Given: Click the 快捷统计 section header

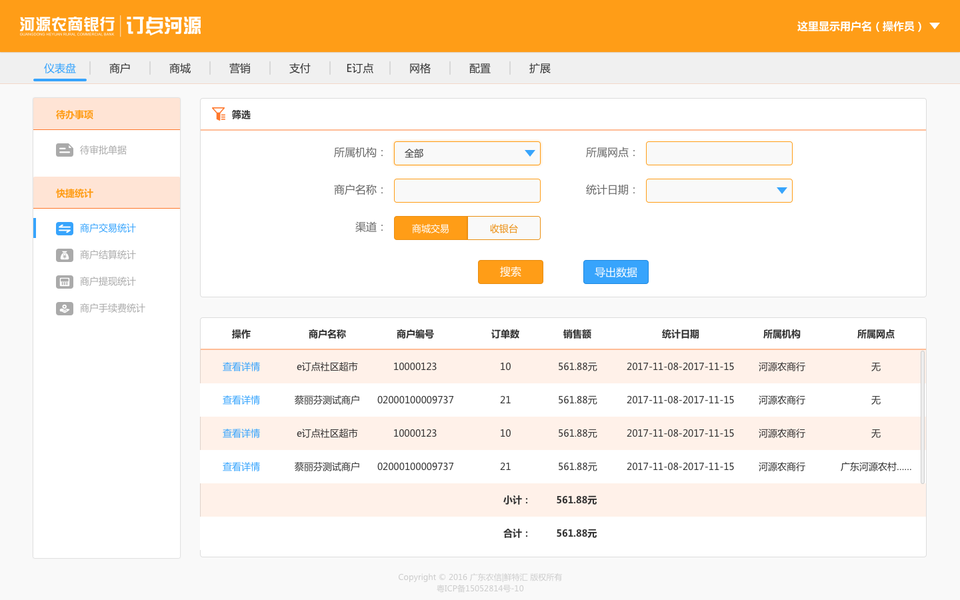Looking at the screenshot, I should point(107,193).
